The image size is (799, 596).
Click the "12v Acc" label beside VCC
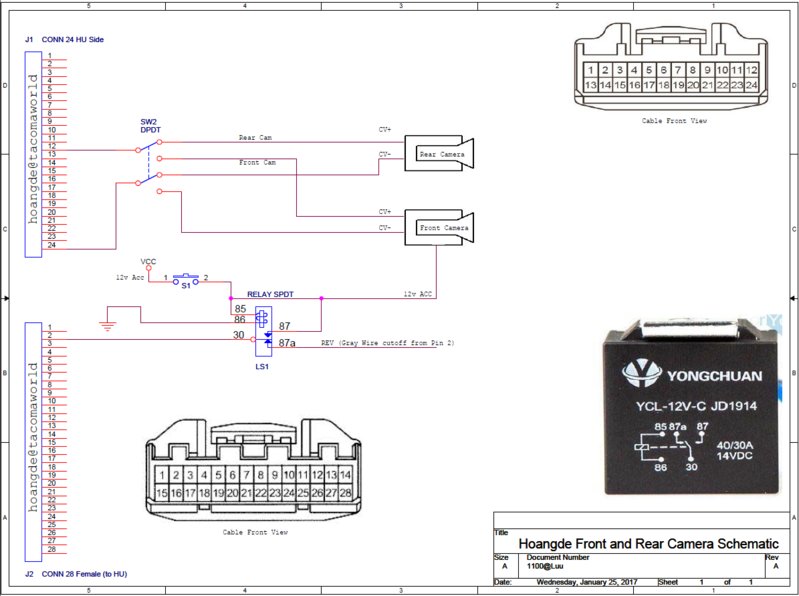pos(130,278)
